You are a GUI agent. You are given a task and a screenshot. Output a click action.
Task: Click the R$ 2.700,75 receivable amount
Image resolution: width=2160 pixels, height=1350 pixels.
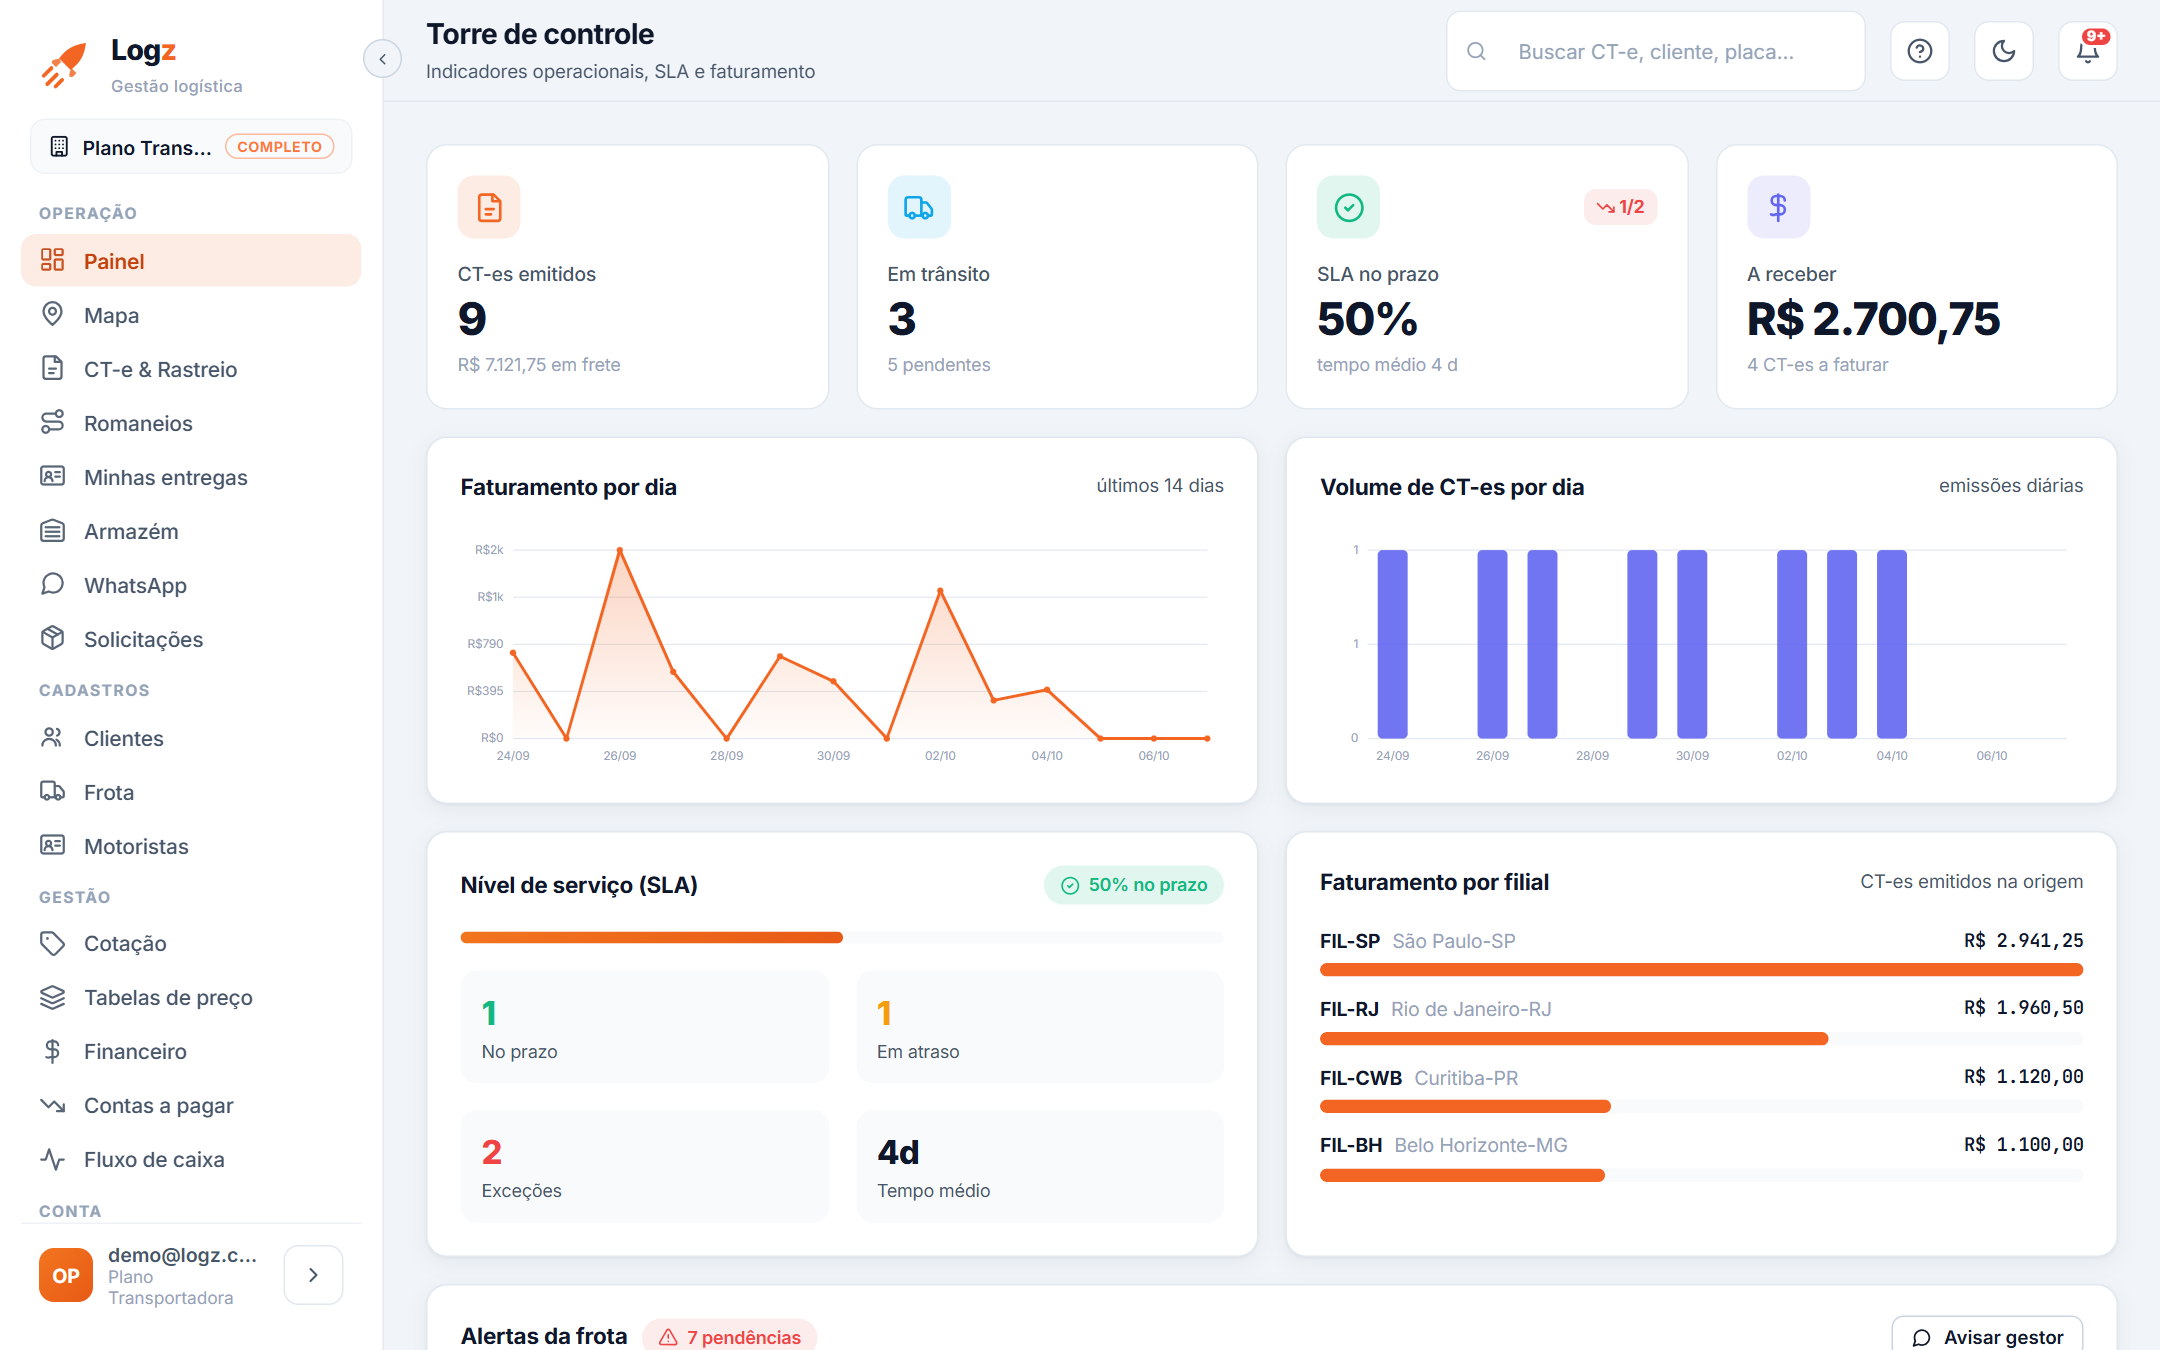click(1873, 319)
